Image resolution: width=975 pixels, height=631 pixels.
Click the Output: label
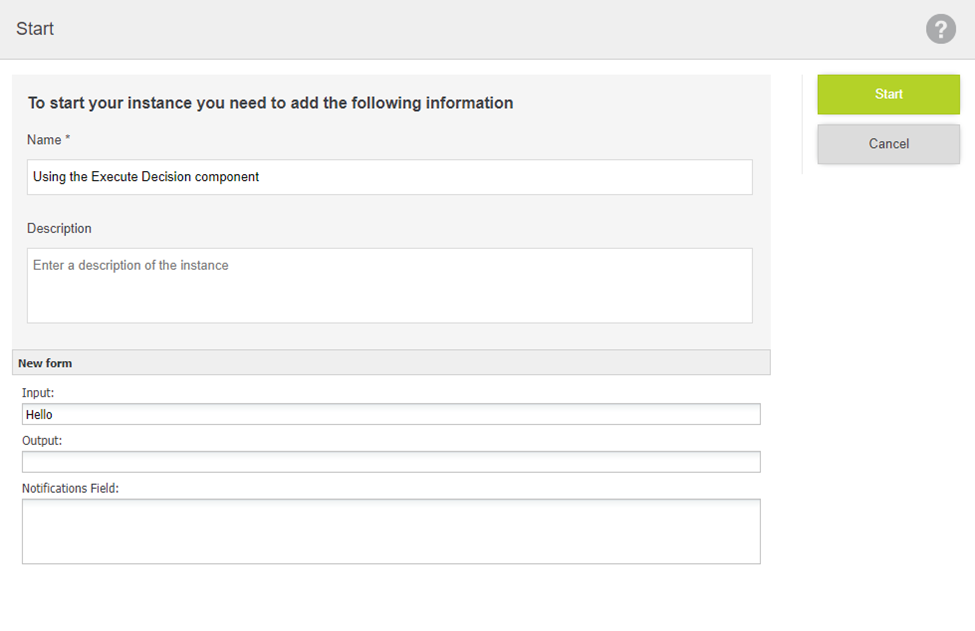click(x=42, y=440)
